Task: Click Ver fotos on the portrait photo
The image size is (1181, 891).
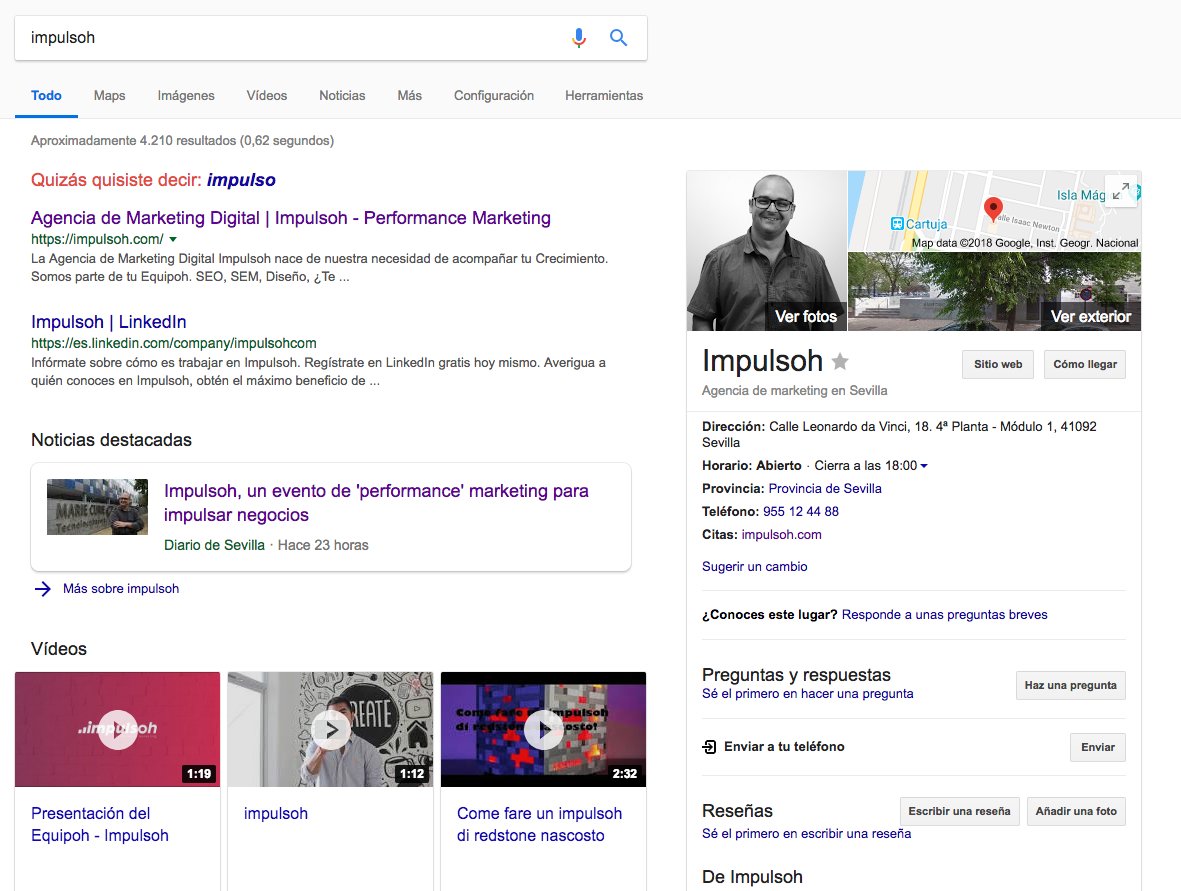Action: pos(806,316)
